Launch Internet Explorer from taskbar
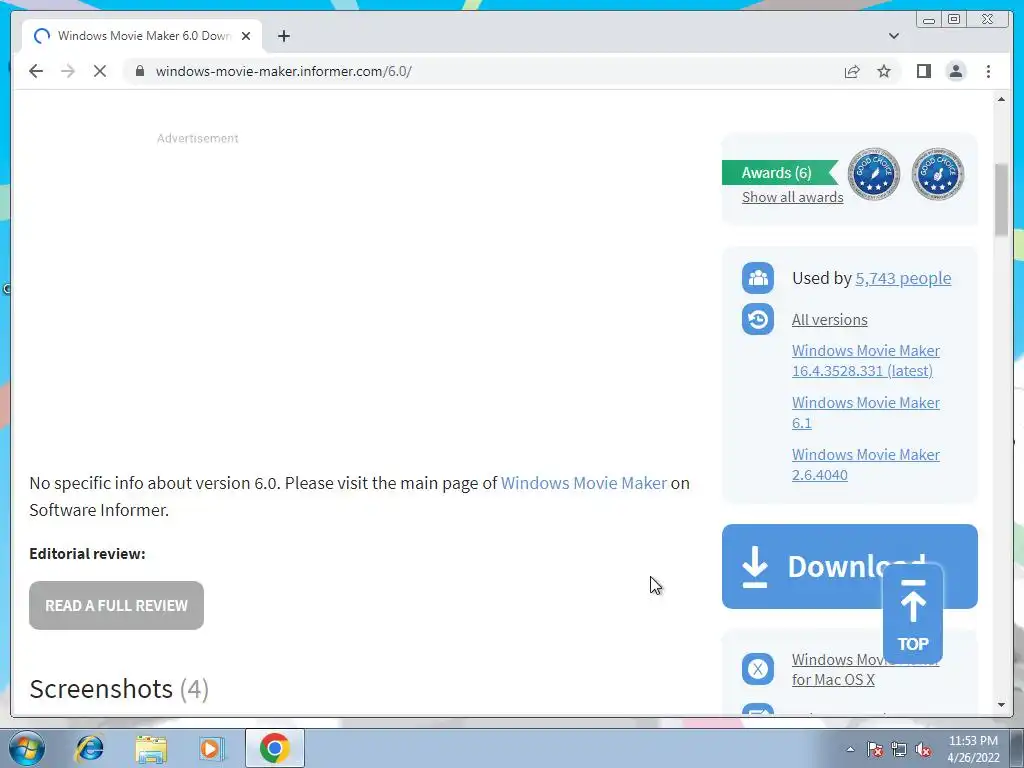1024x768 pixels. [89, 748]
